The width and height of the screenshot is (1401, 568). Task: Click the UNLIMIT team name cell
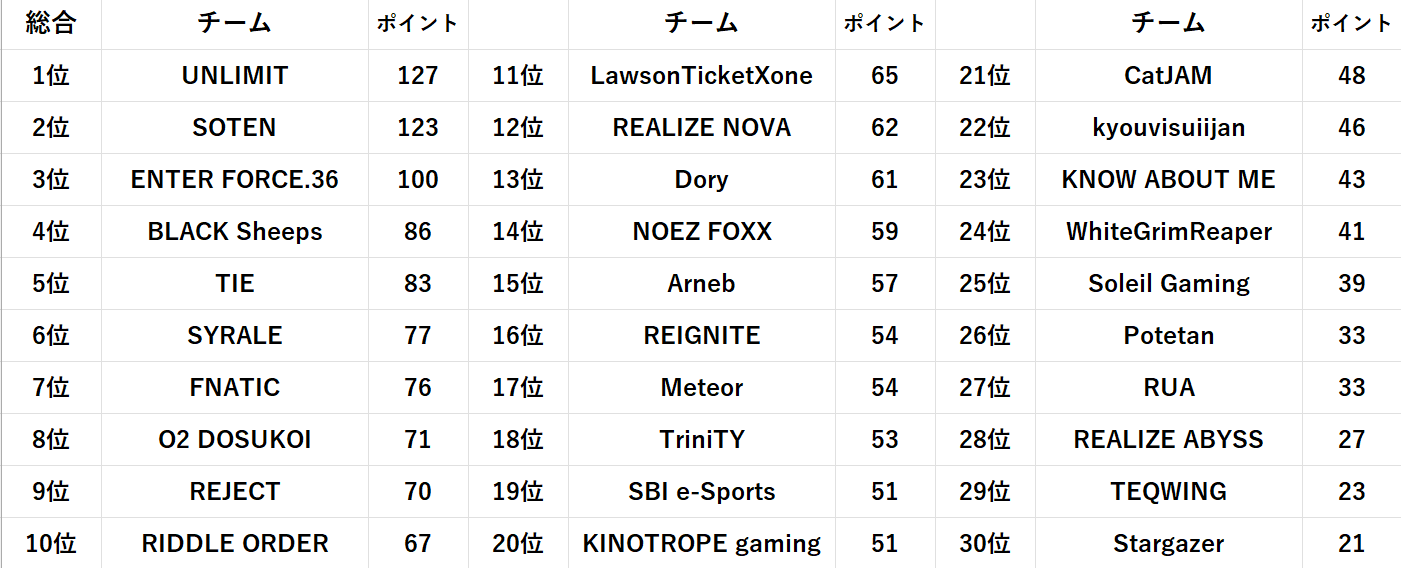235,76
